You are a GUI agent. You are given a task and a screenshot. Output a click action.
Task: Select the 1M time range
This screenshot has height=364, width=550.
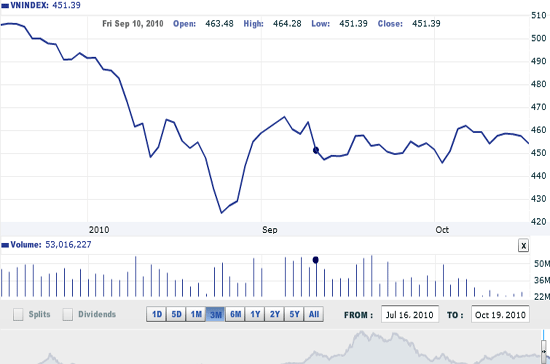[x=196, y=314]
